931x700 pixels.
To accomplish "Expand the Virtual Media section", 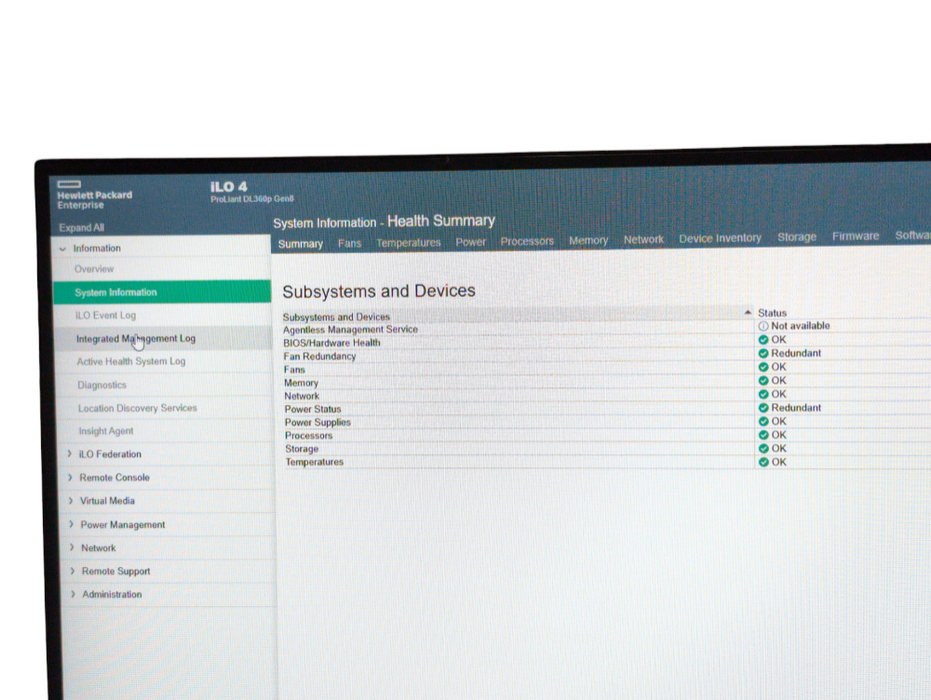I will (x=71, y=501).
